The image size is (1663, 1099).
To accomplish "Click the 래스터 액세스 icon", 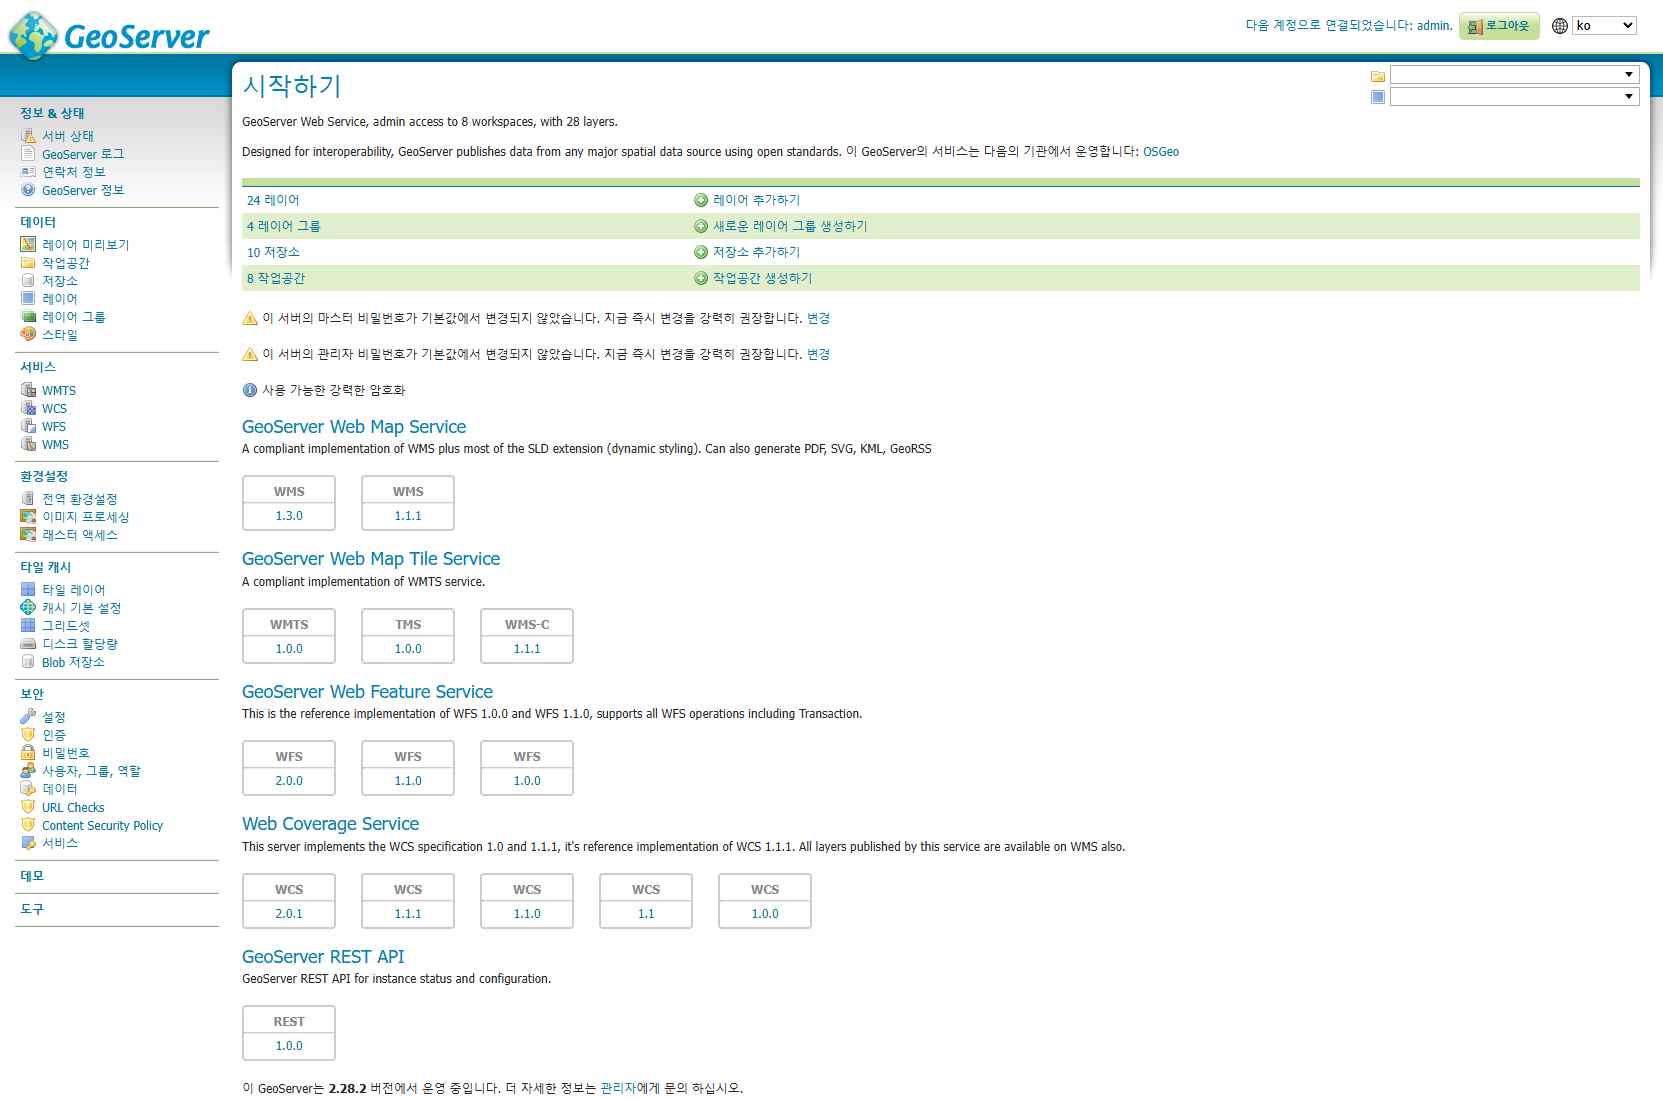I will [28, 535].
